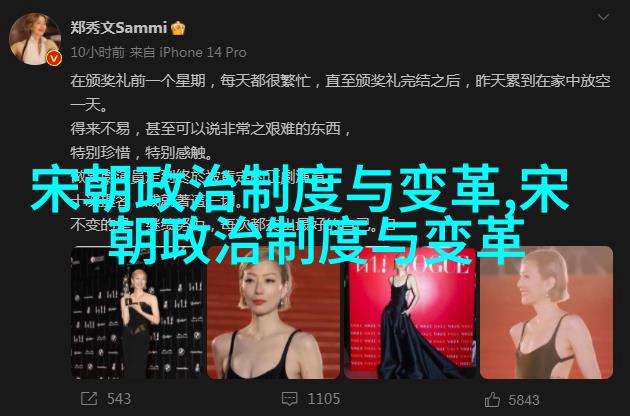This screenshot has width=630, height=416.
Task: Click the profile avatar photo
Action: (x=35, y=39)
